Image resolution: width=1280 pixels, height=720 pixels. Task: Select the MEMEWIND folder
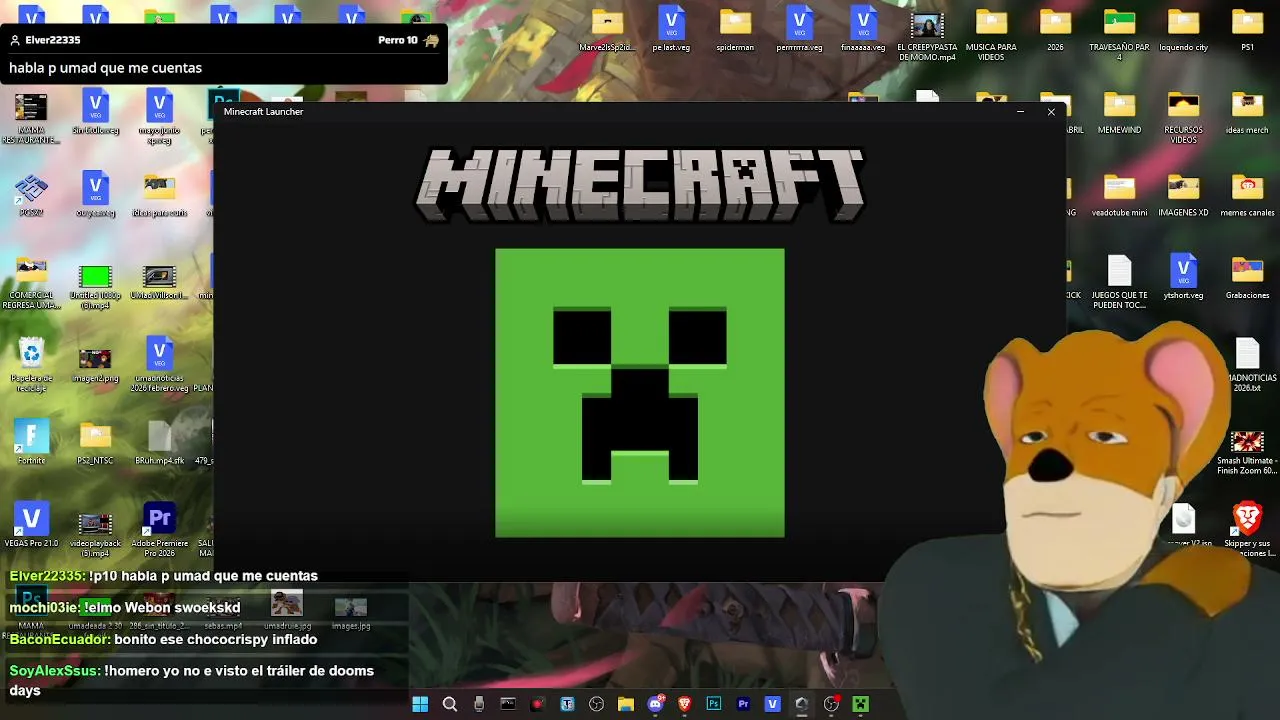pos(1119,113)
